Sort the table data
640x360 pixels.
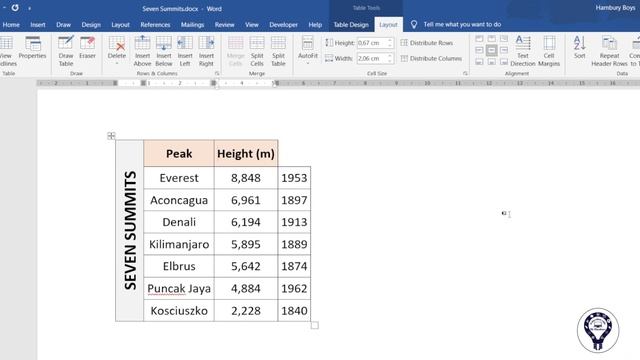pos(580,48)
